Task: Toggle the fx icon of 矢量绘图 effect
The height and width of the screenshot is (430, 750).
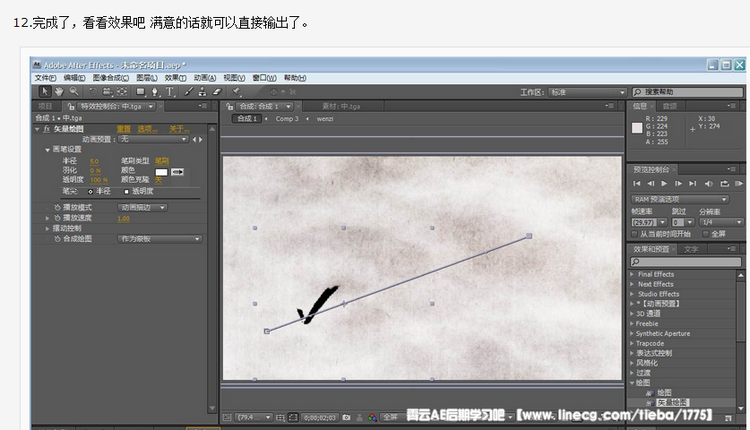Action: pos(47,129)
